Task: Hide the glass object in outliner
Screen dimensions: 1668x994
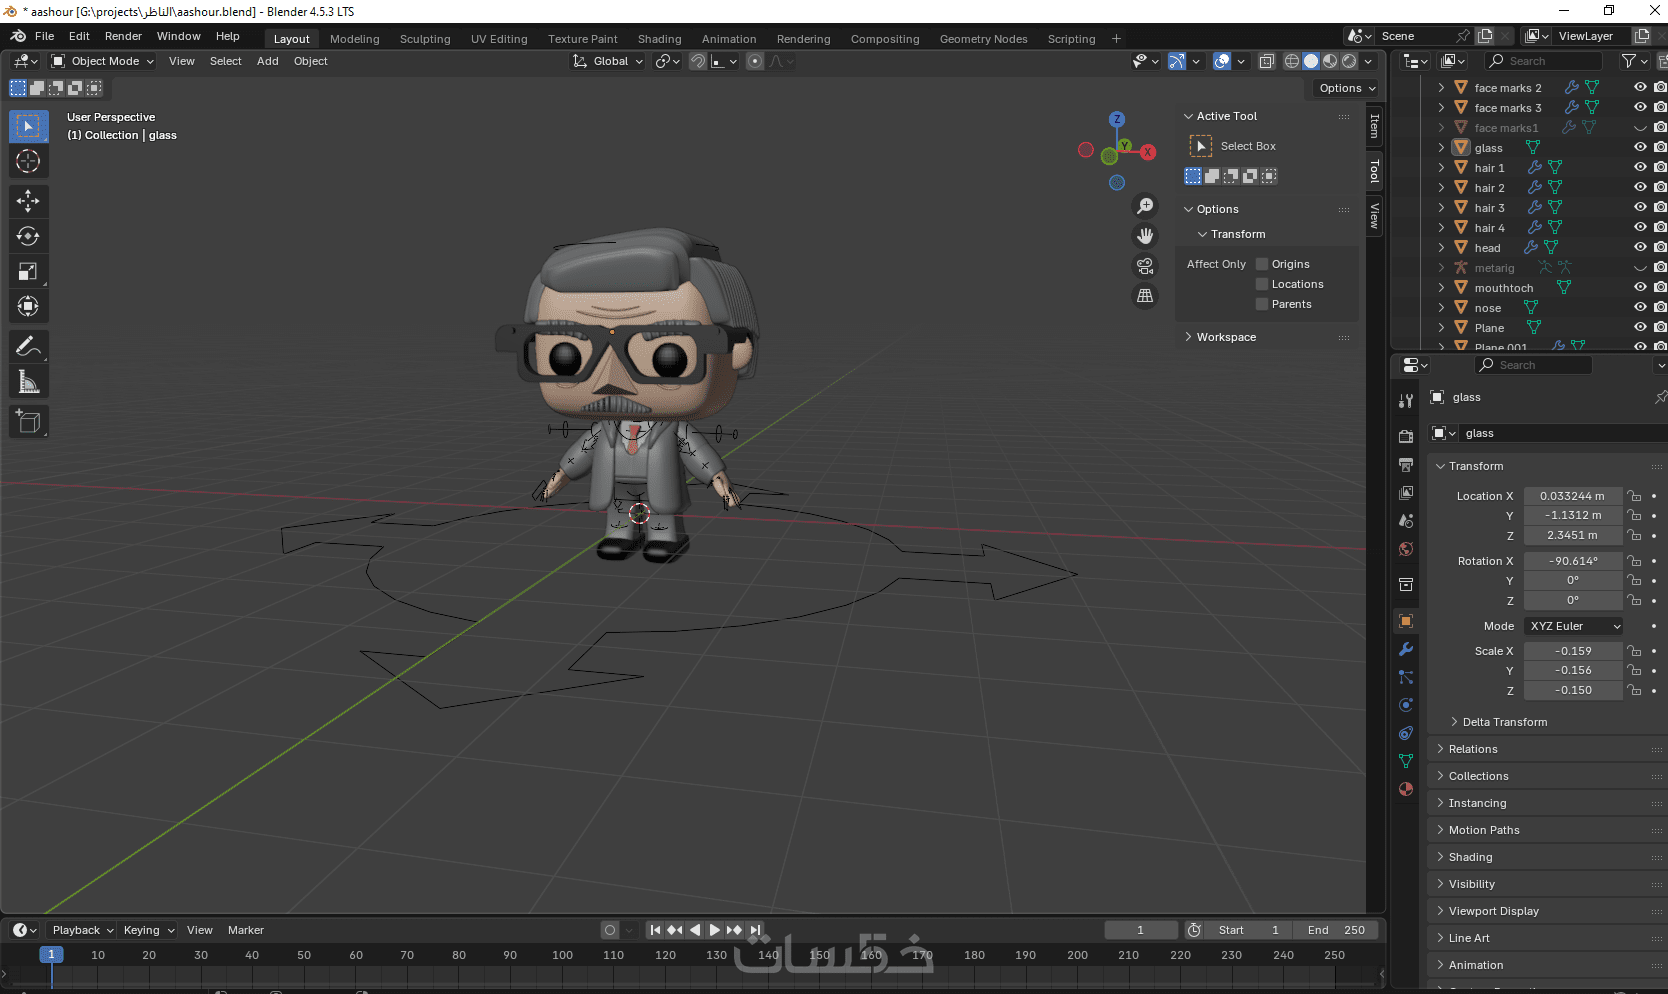Action: tap(1640, 148)
